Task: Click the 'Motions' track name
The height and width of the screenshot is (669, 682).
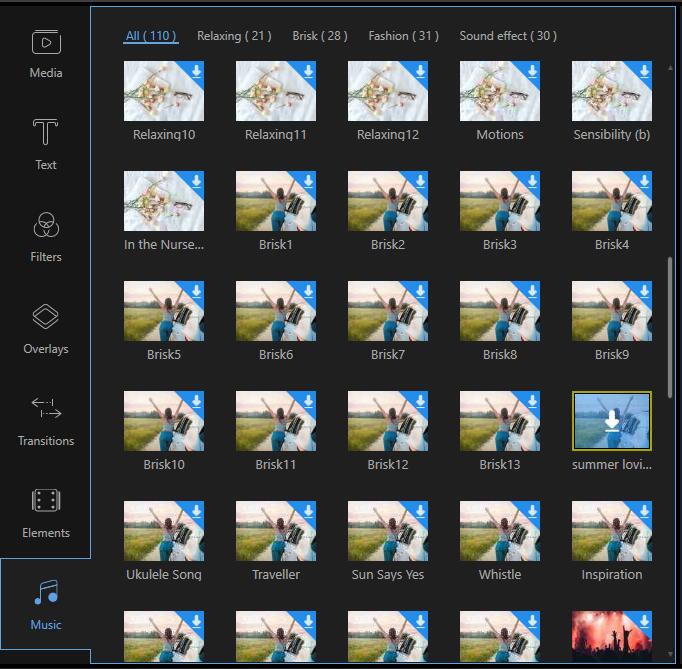Action: 500,134
